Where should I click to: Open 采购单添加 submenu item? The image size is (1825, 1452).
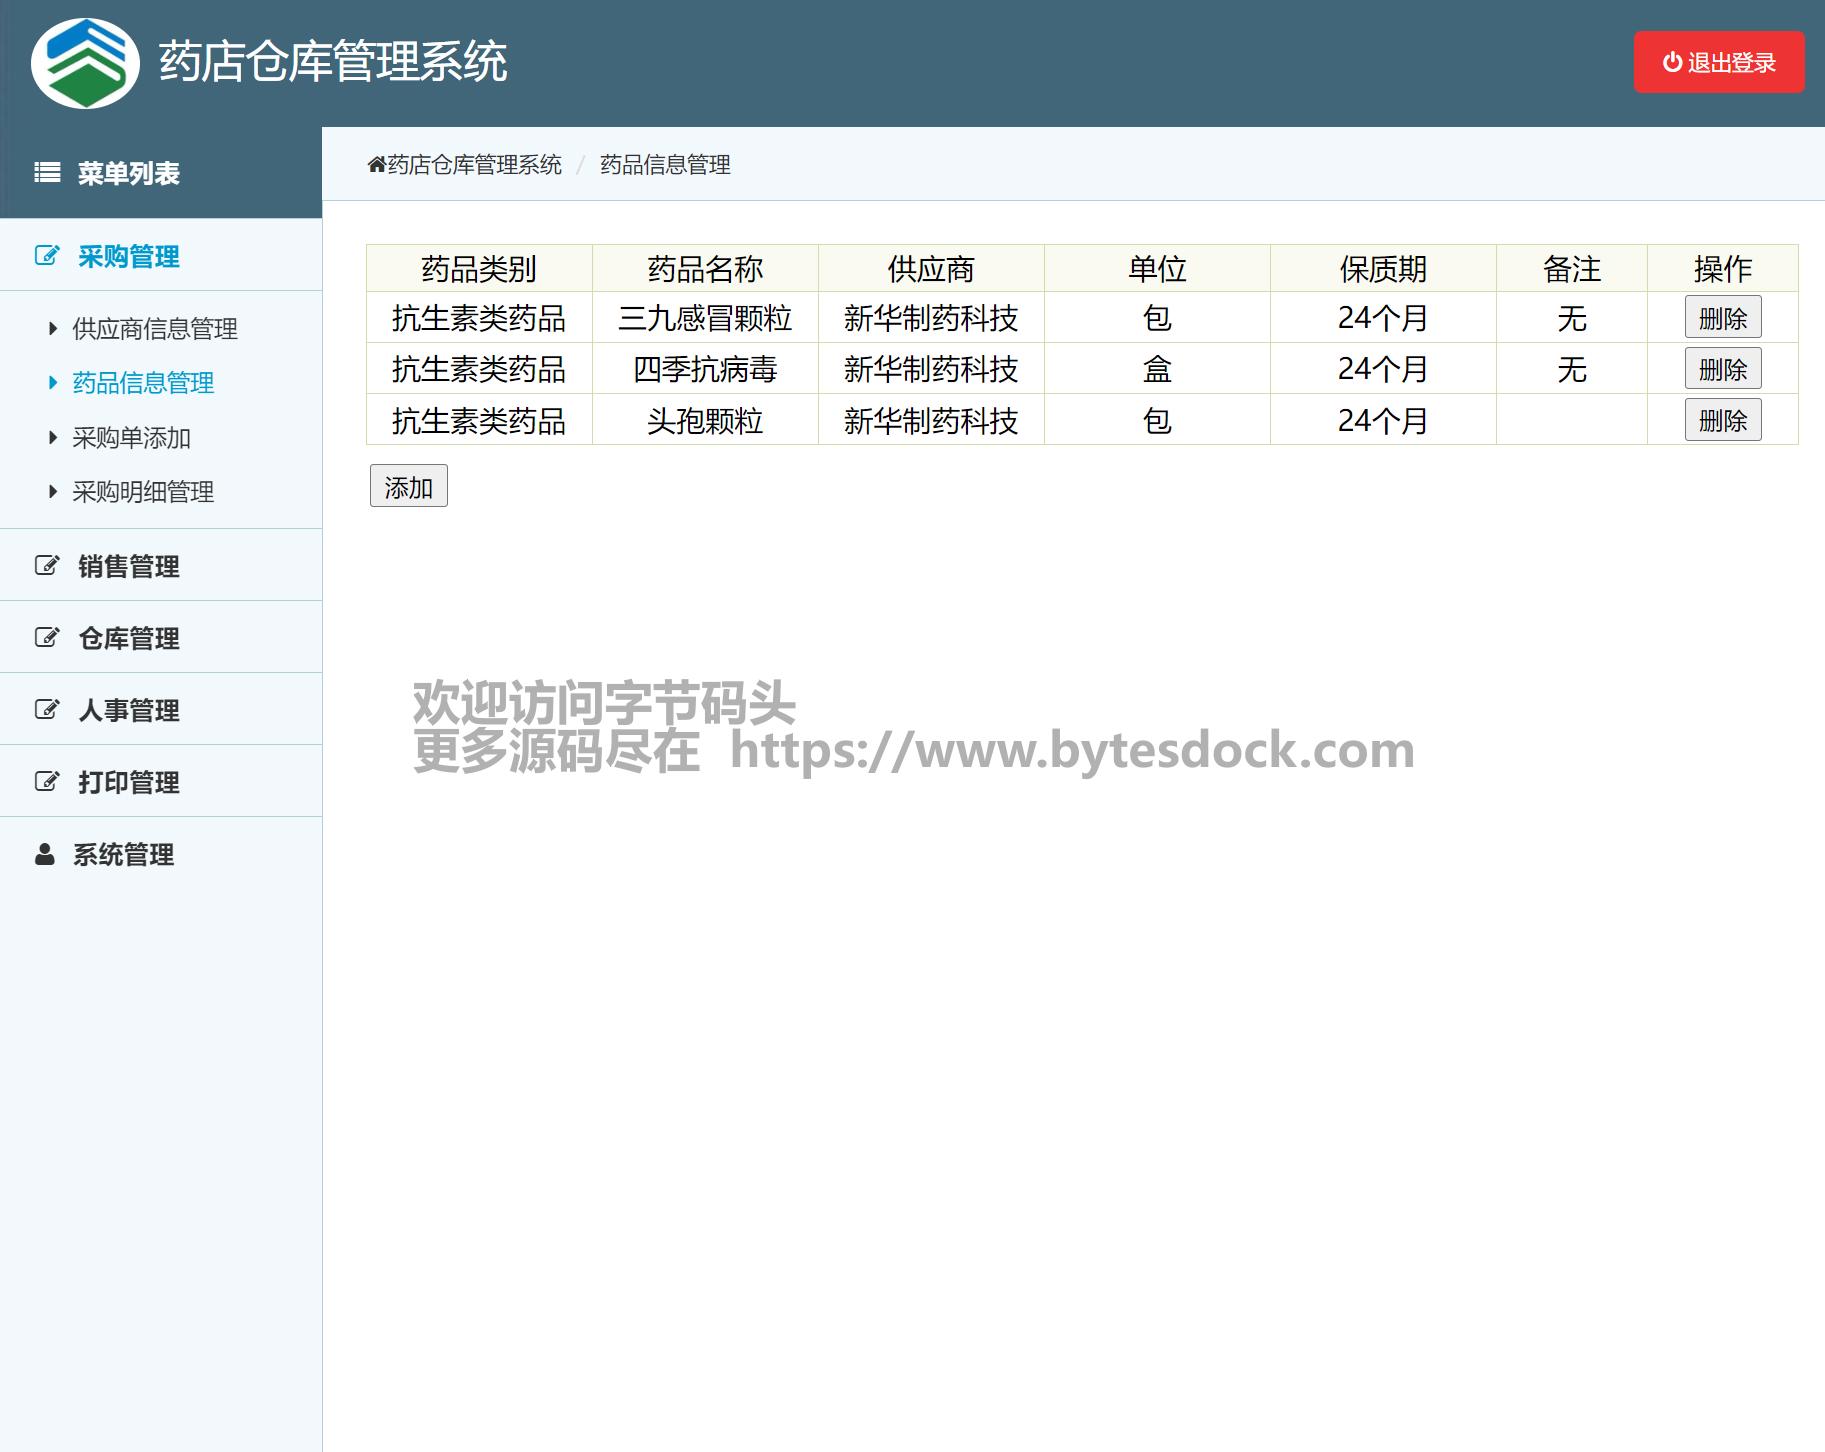[131, 438]
